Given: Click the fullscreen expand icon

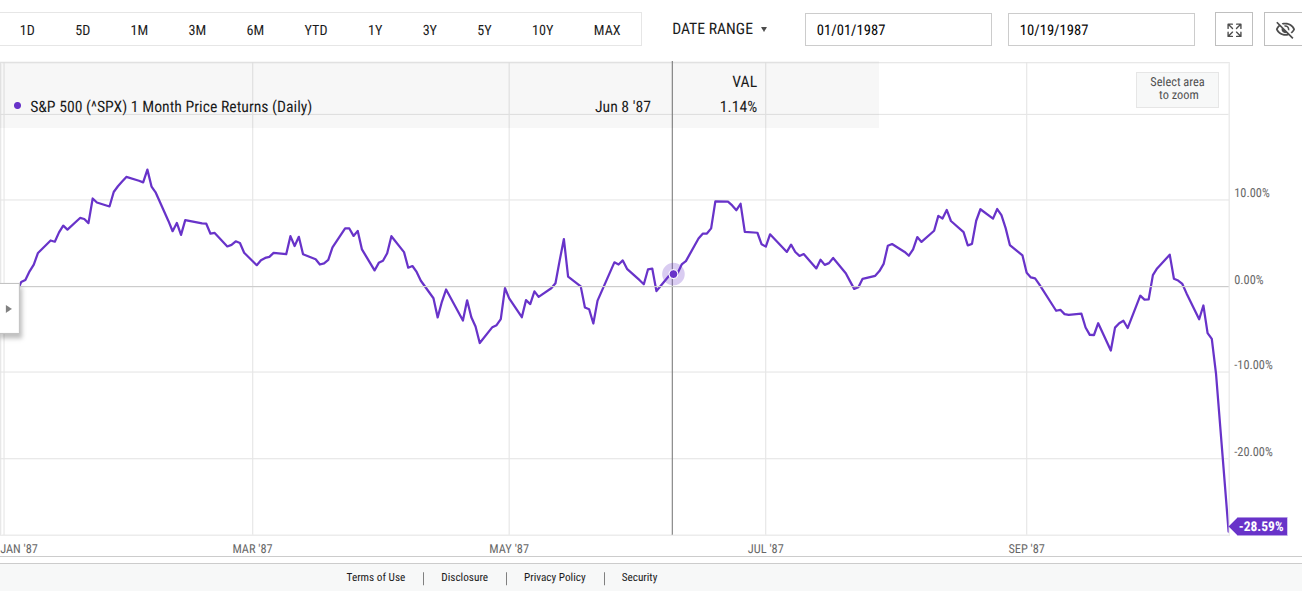Looking at the screenshot, I should click(x=1234, y=30).
